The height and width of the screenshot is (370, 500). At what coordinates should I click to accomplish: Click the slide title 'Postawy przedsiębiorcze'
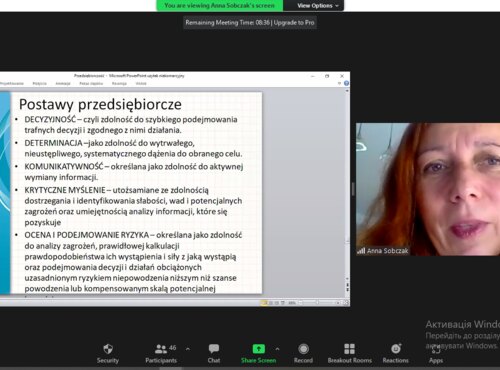100,104
